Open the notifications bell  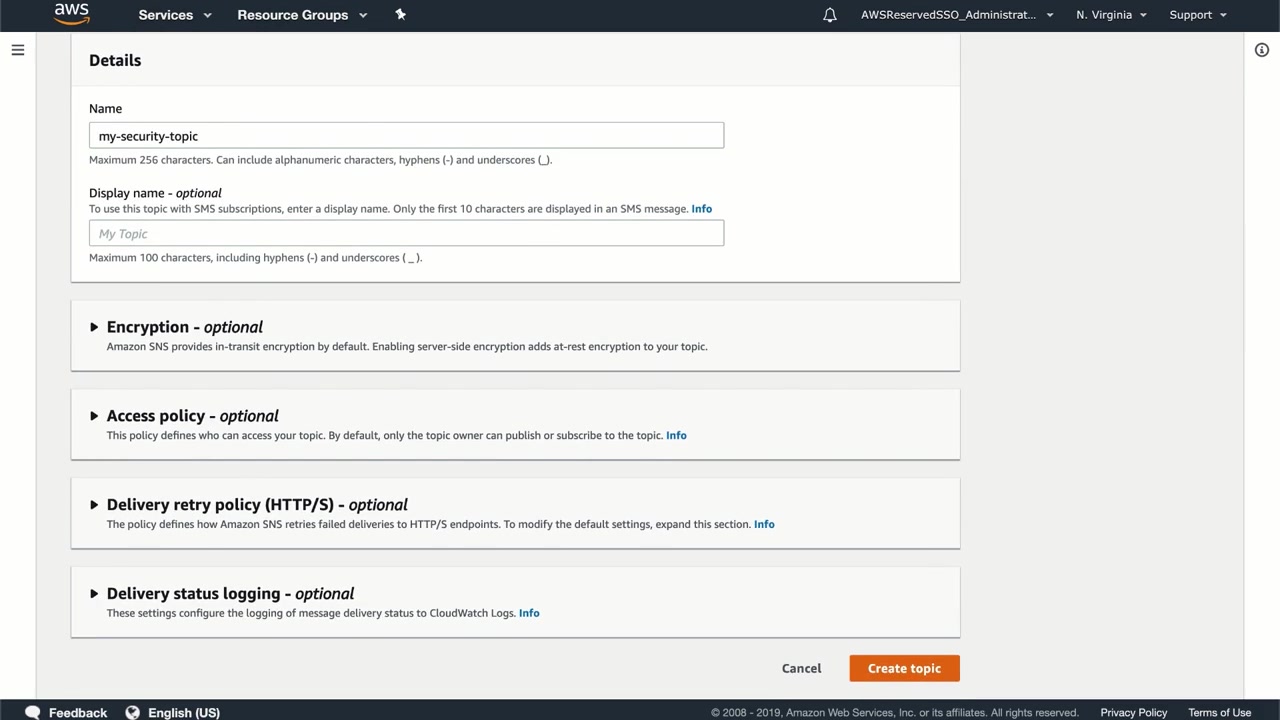point(830,15)
